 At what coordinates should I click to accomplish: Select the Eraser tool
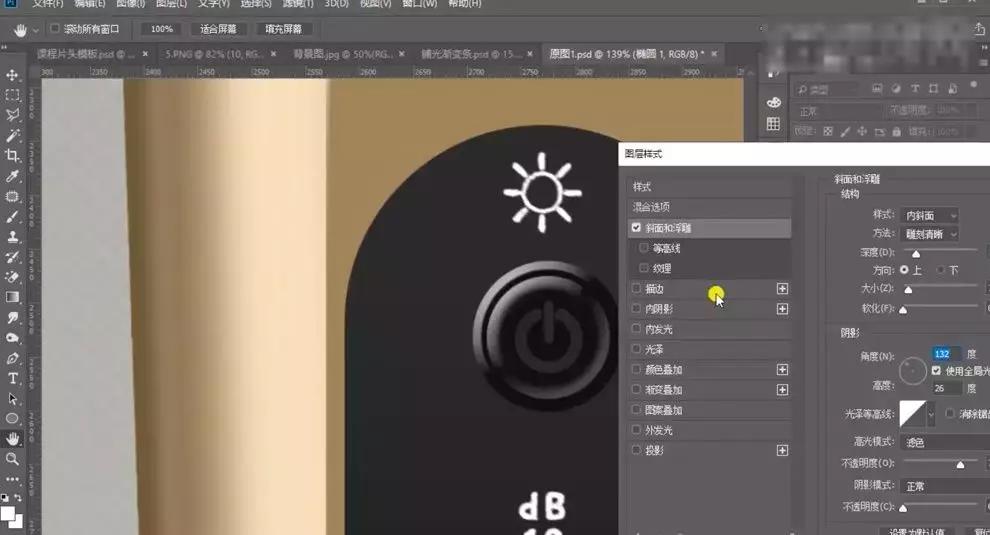point(12,277)
